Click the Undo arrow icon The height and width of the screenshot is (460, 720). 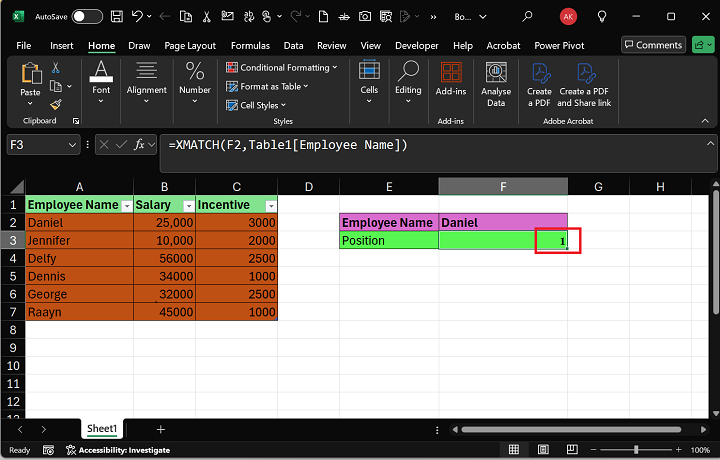137,17
